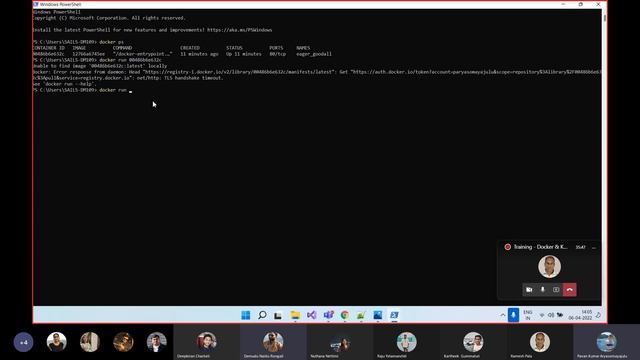Click the 'See docker run --help' line
Screen dimensions: 640x360
pyautogui.click(x=65, y=84)
